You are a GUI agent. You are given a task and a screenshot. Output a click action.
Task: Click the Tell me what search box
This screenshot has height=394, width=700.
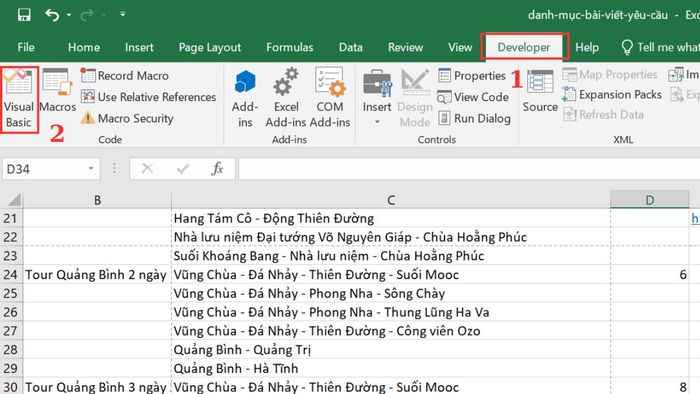coord(660,47)
